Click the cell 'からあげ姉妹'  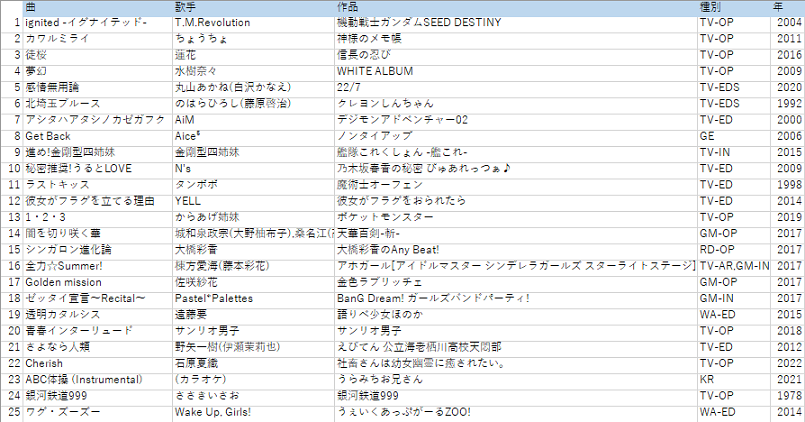(254, 217)
